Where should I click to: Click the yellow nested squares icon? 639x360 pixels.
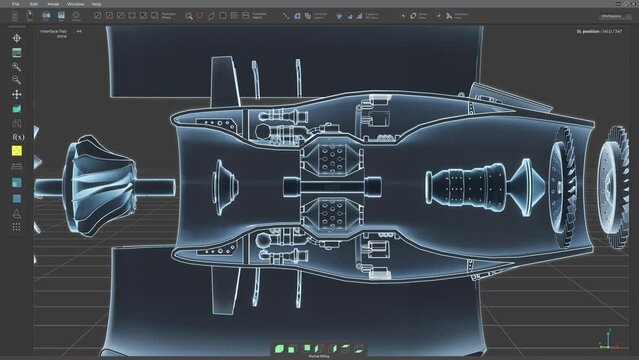pyautogui.click(x=413, y=15)
